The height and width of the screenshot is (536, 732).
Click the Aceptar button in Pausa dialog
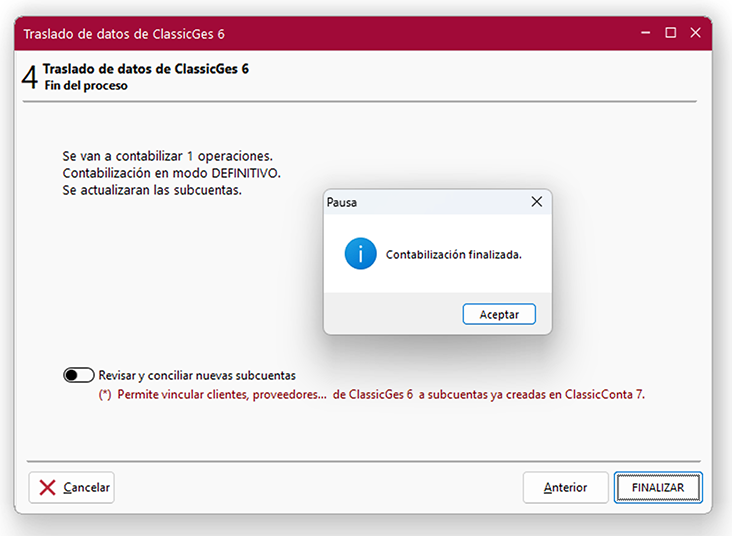[x=499, y=314]
